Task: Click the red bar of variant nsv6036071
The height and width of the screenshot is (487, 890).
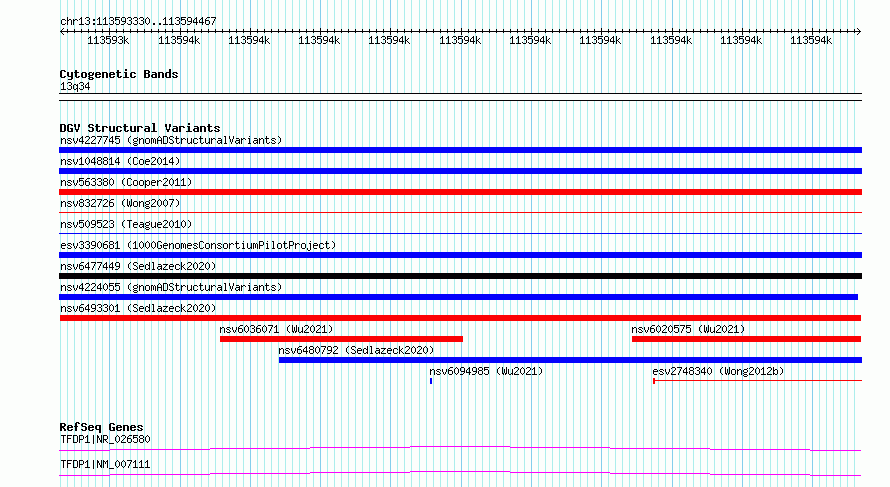Action: 341,339
